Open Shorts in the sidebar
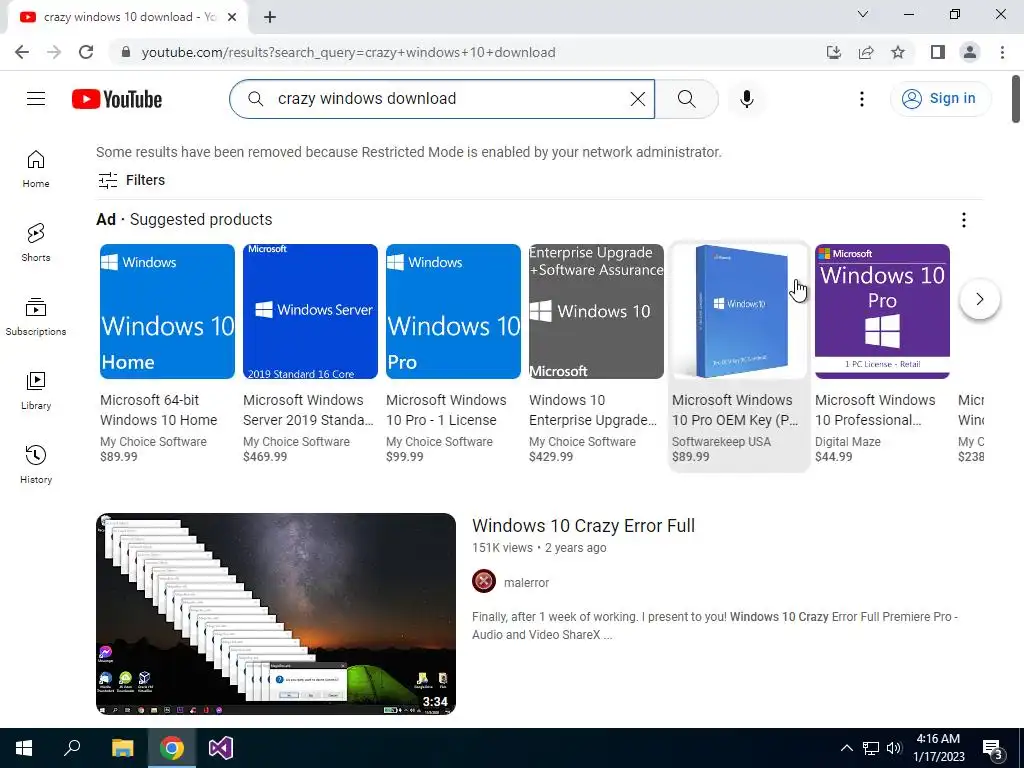1024x768 pixels. 36,243
